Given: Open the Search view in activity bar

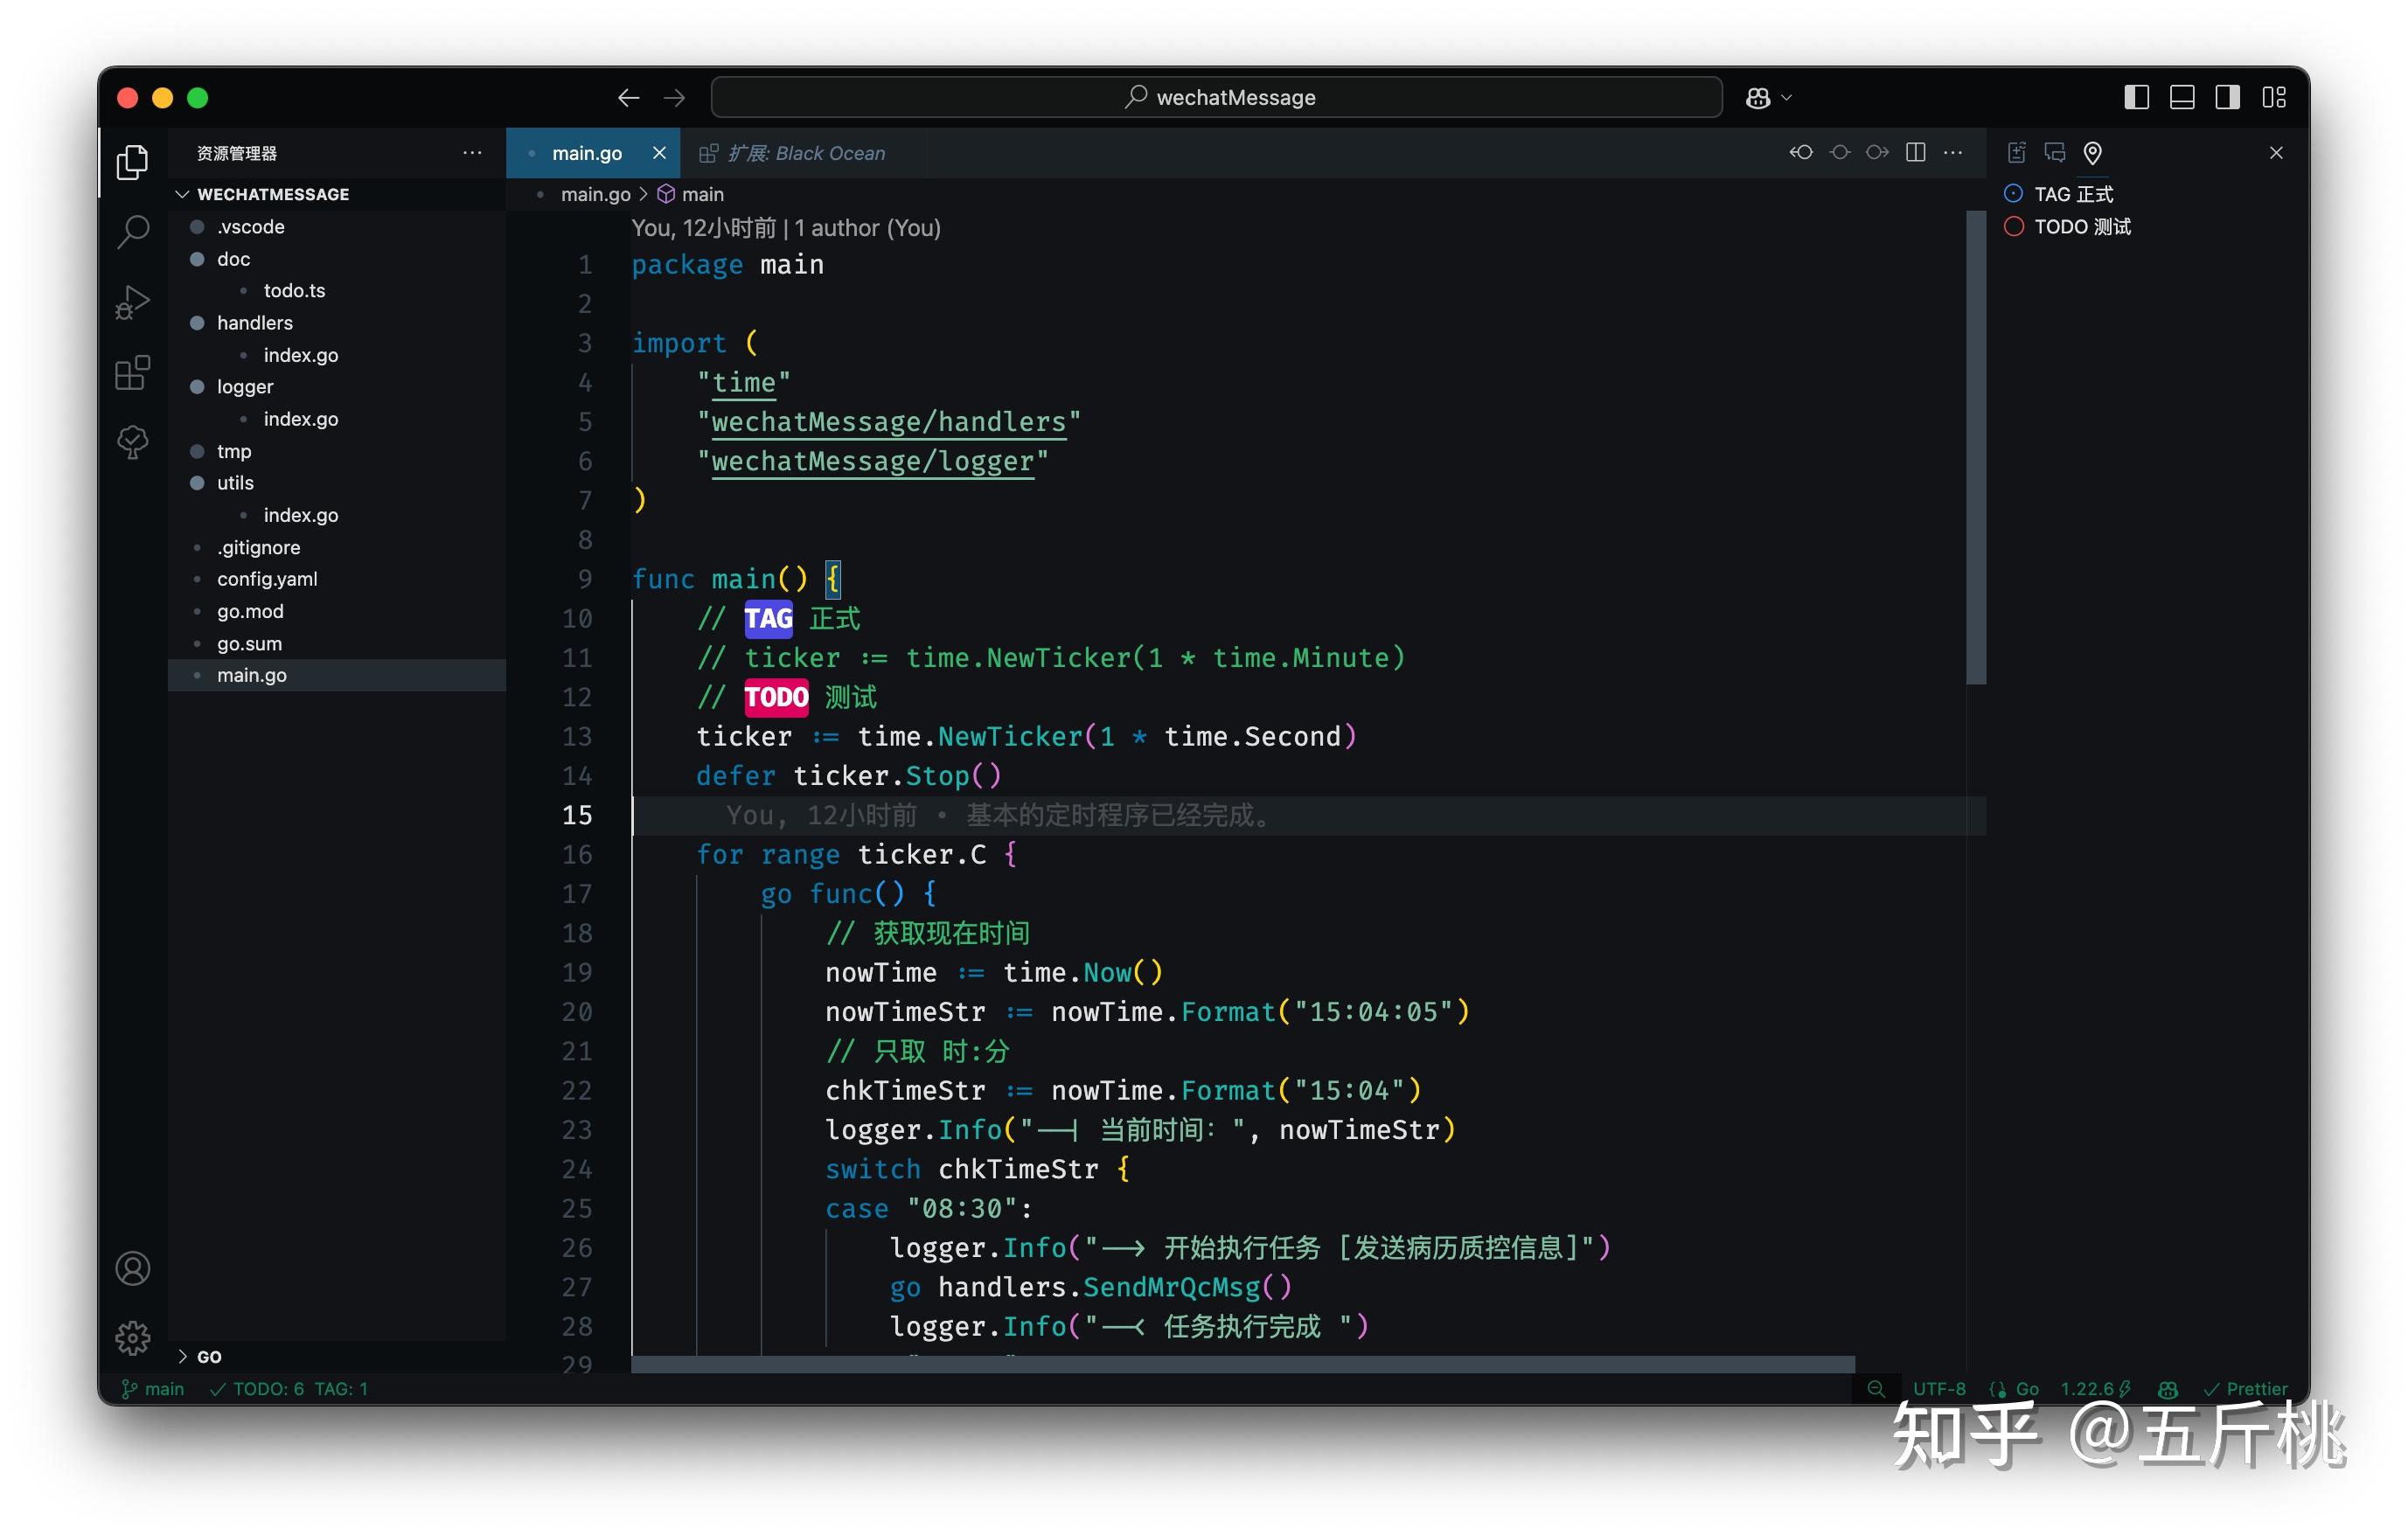Looking at the screenshot, I should (133, 231).
